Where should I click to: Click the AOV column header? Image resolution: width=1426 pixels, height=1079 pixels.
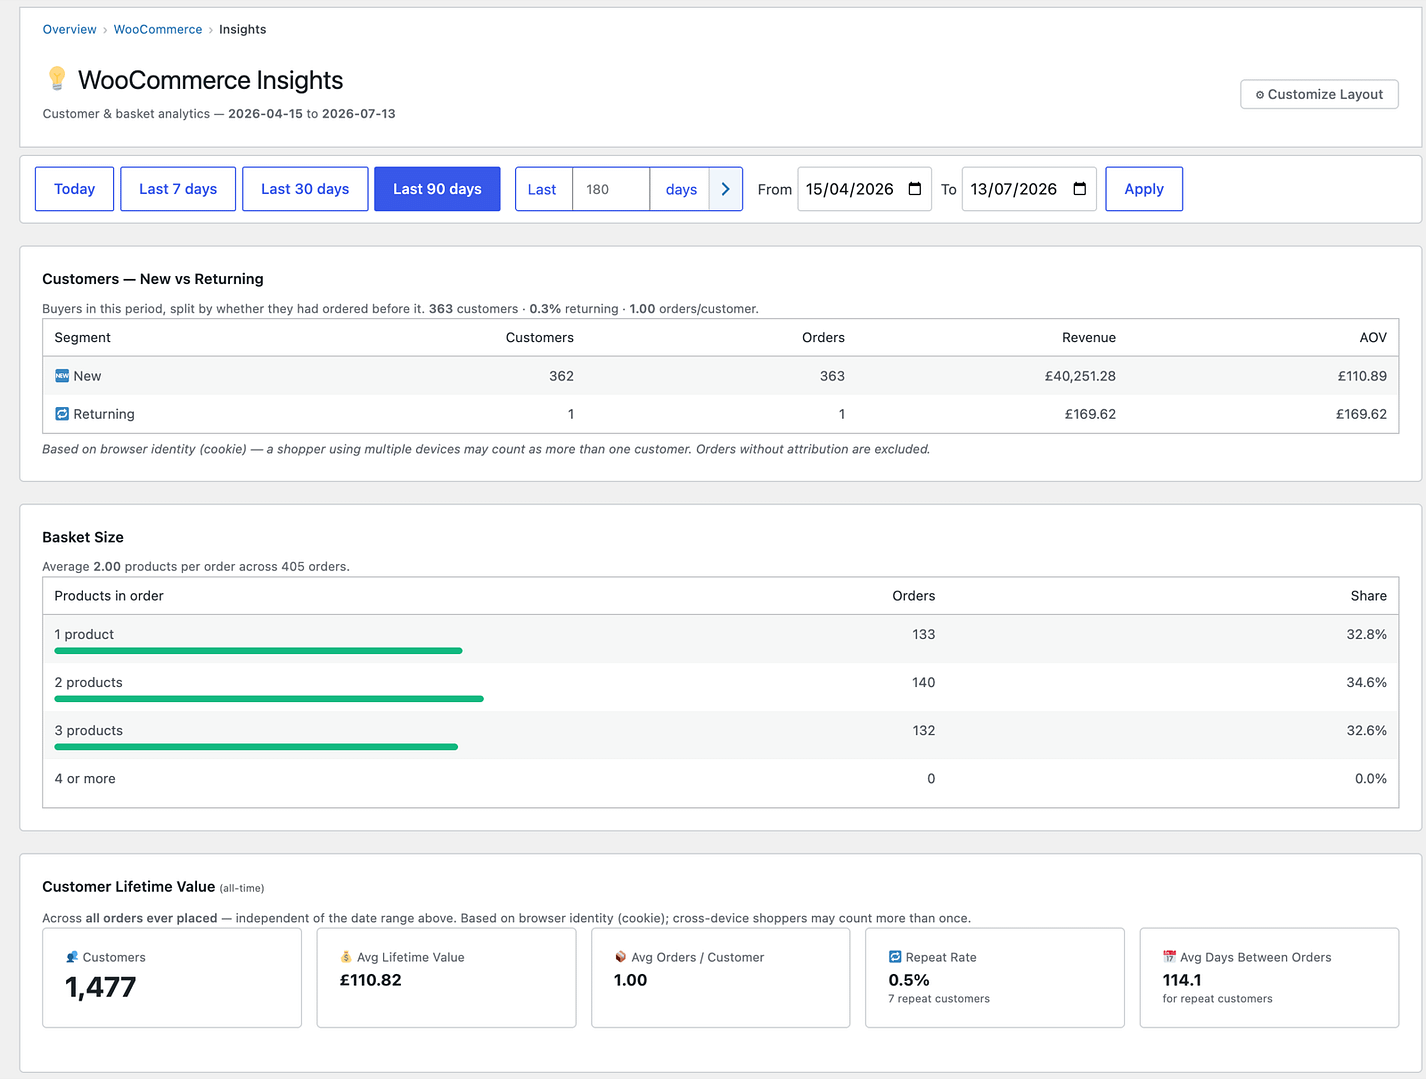pyautogui.click(x=1373, y=338)
